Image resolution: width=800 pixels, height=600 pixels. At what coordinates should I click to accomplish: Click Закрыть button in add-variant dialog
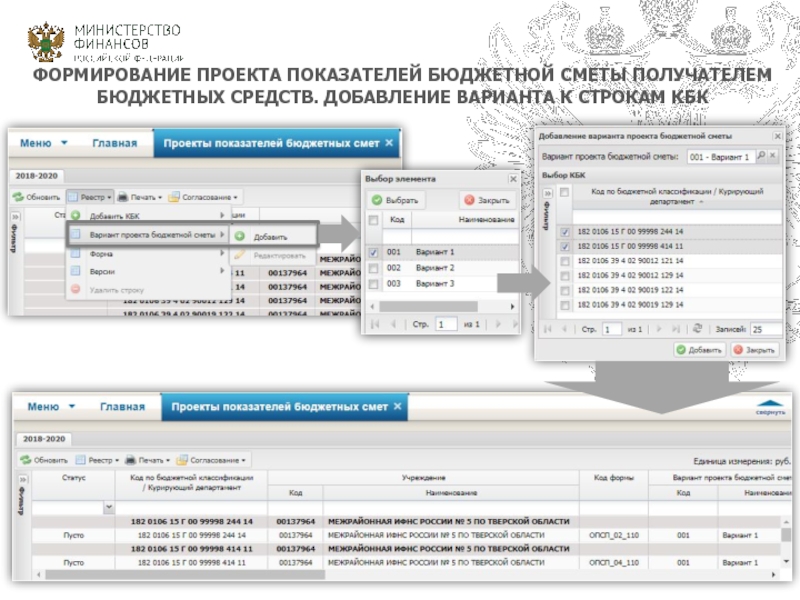tap(754, 350)
